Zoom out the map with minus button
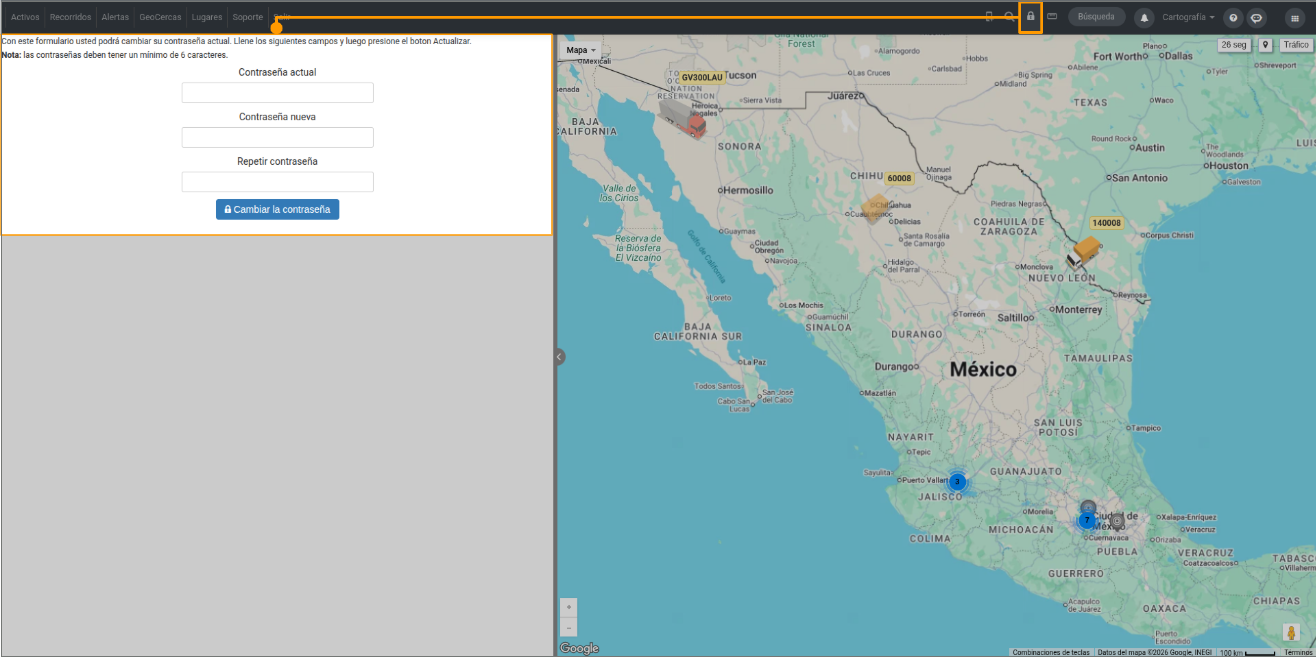This screenshot has height=657, width=1316. 569,627
